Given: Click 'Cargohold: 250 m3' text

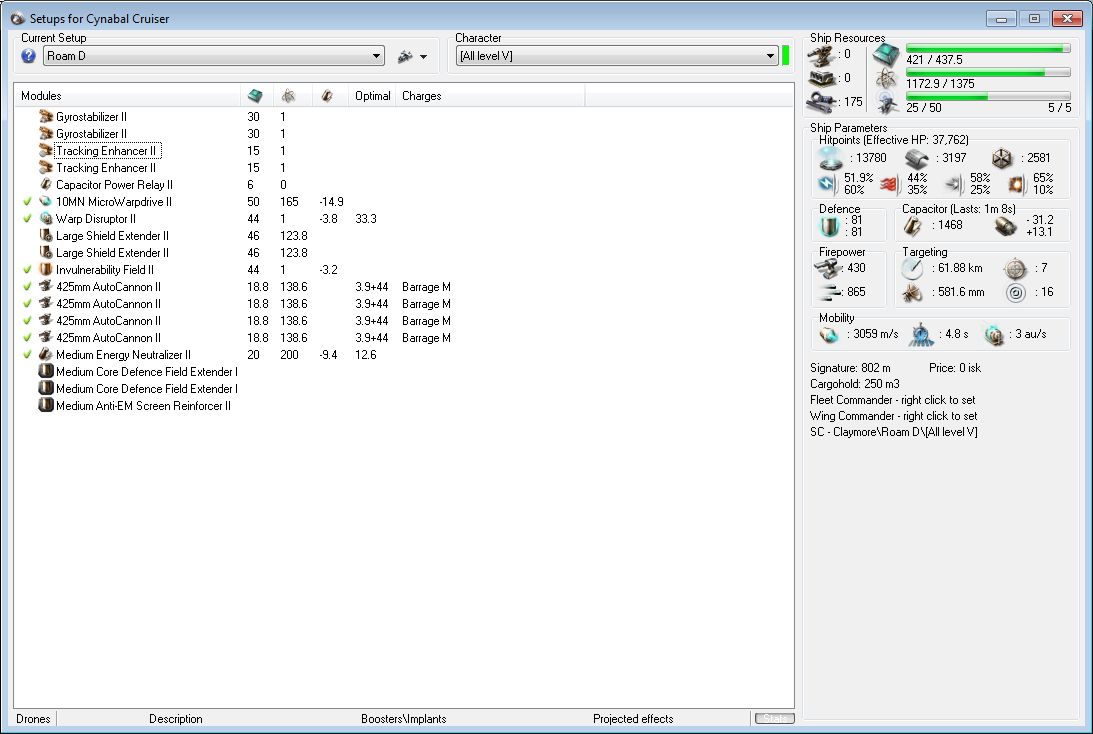Looking at the screenshot, I should (855, 384).
